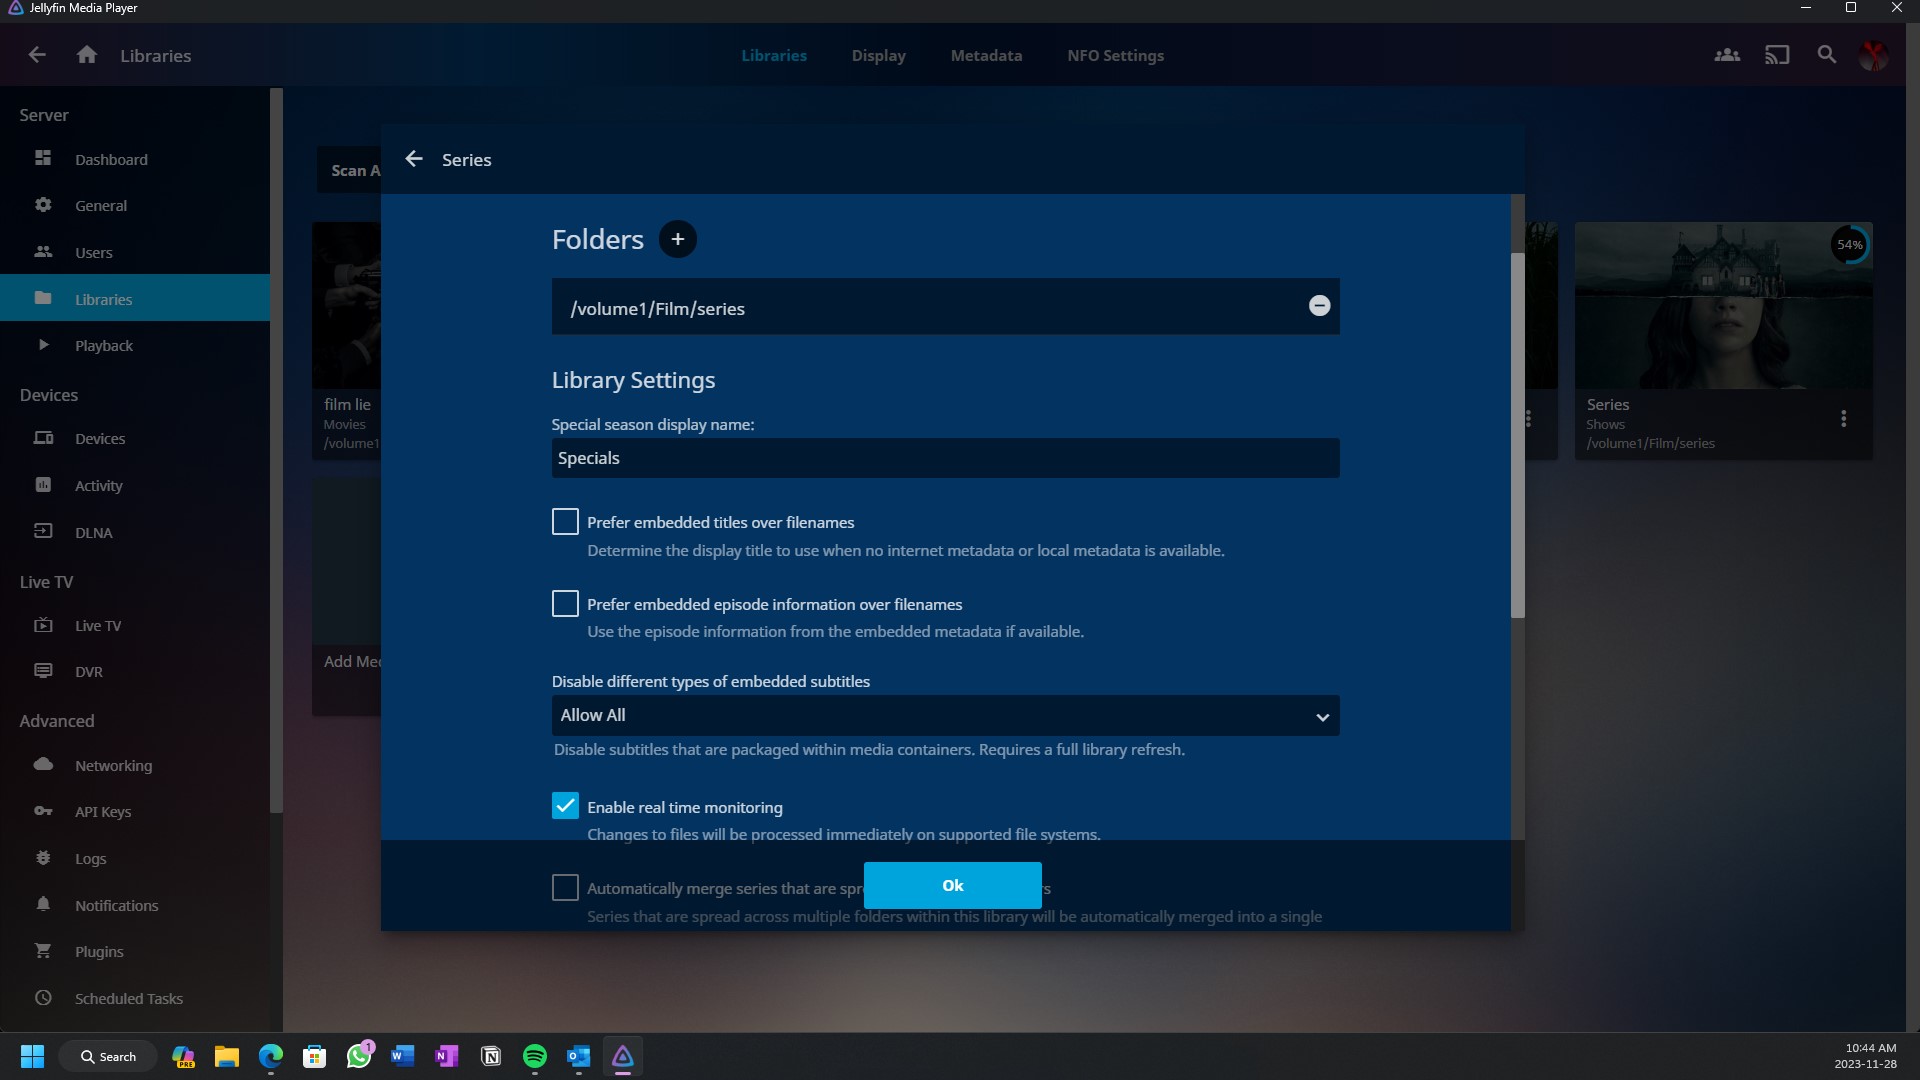1920x1080 pixels.
Task: Click the add folder plus icon
Action: point(677,239)
